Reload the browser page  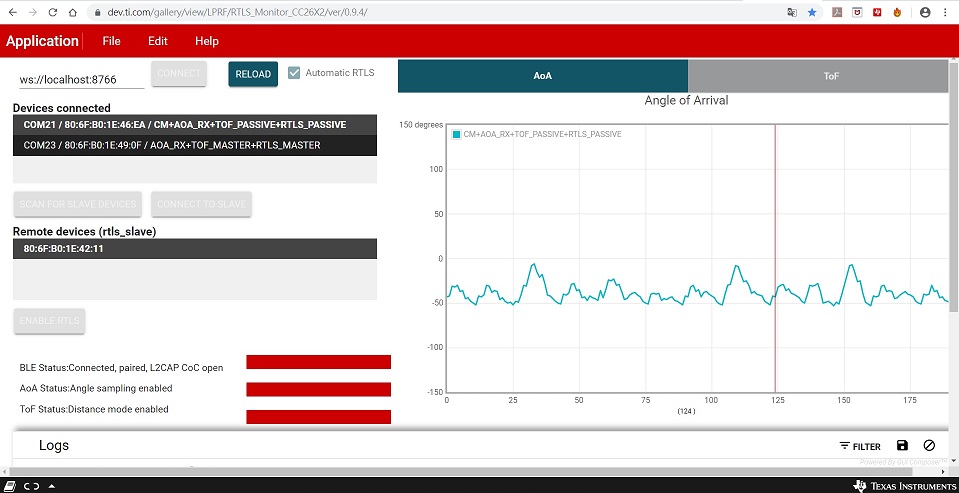tap(53, 12)
